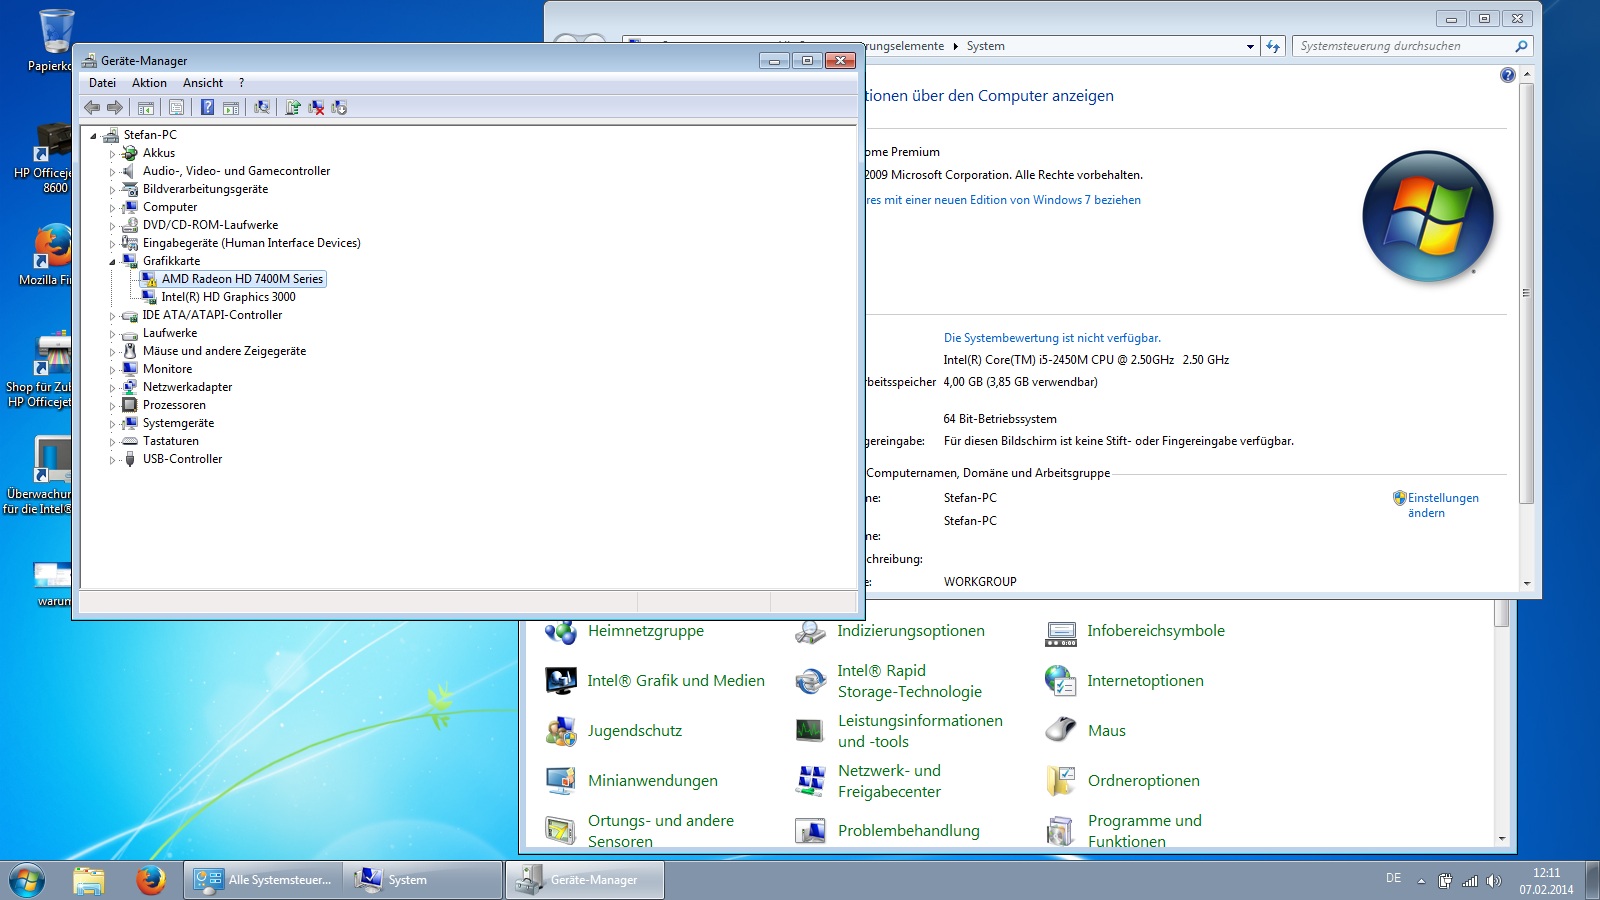Click the blue Help question-mark toolbar icon
The image size is (1600, 900).
[207, 108]
